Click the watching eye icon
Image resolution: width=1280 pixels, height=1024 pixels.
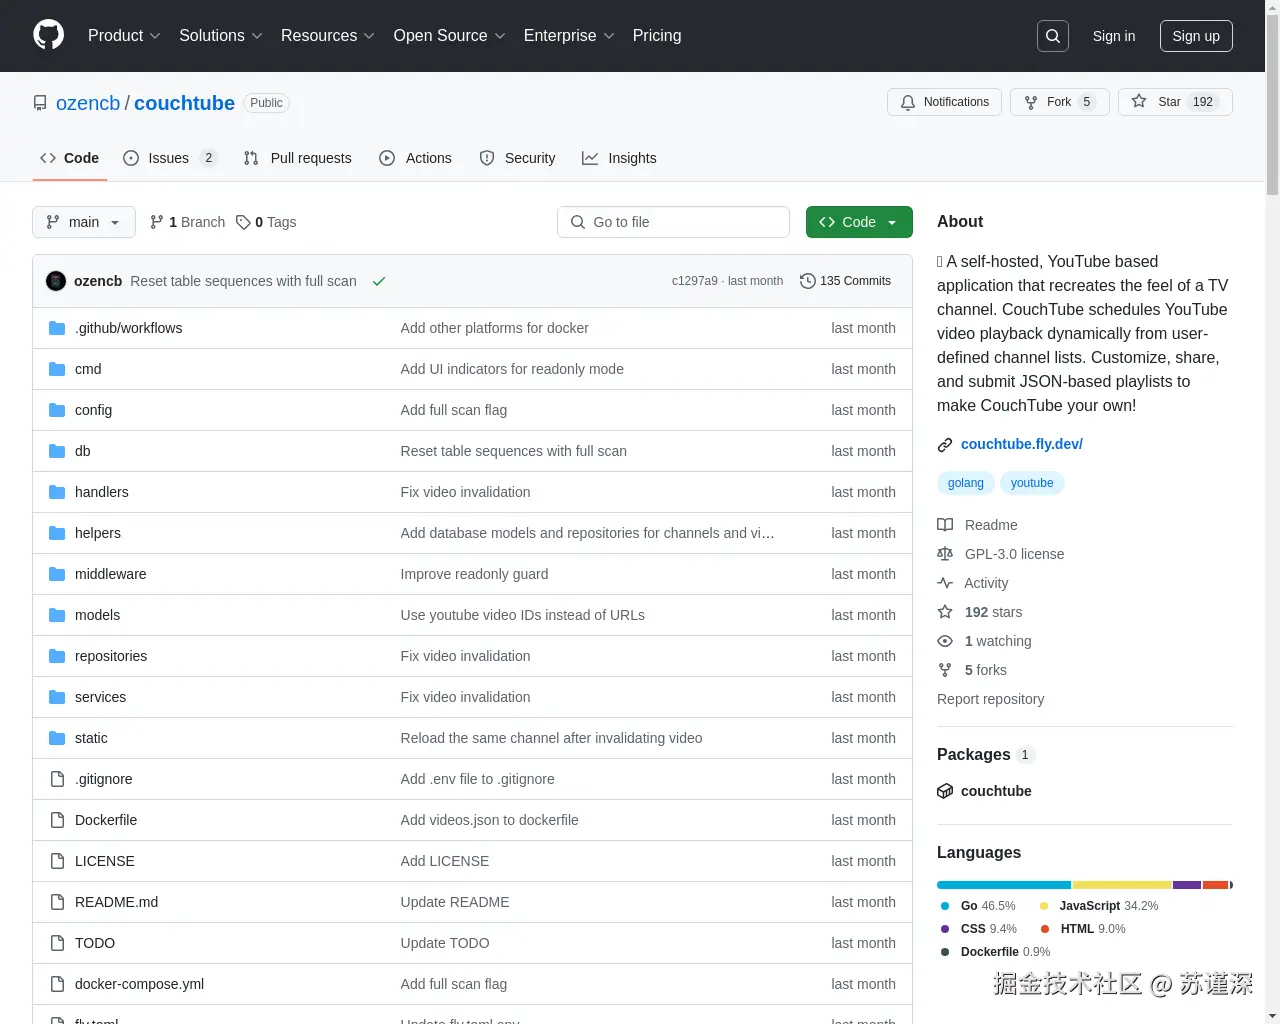coord(945,641)
